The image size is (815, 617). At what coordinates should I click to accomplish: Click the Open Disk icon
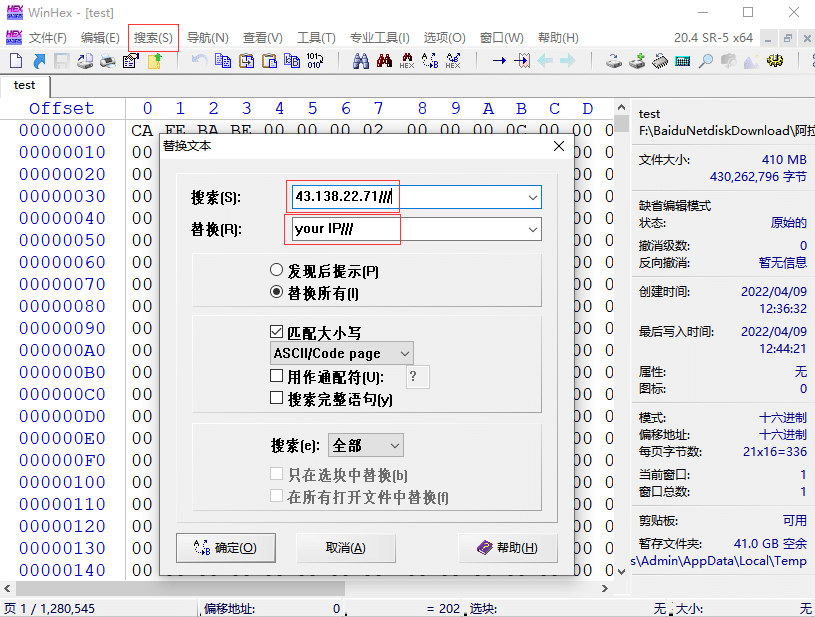(614, 61)
